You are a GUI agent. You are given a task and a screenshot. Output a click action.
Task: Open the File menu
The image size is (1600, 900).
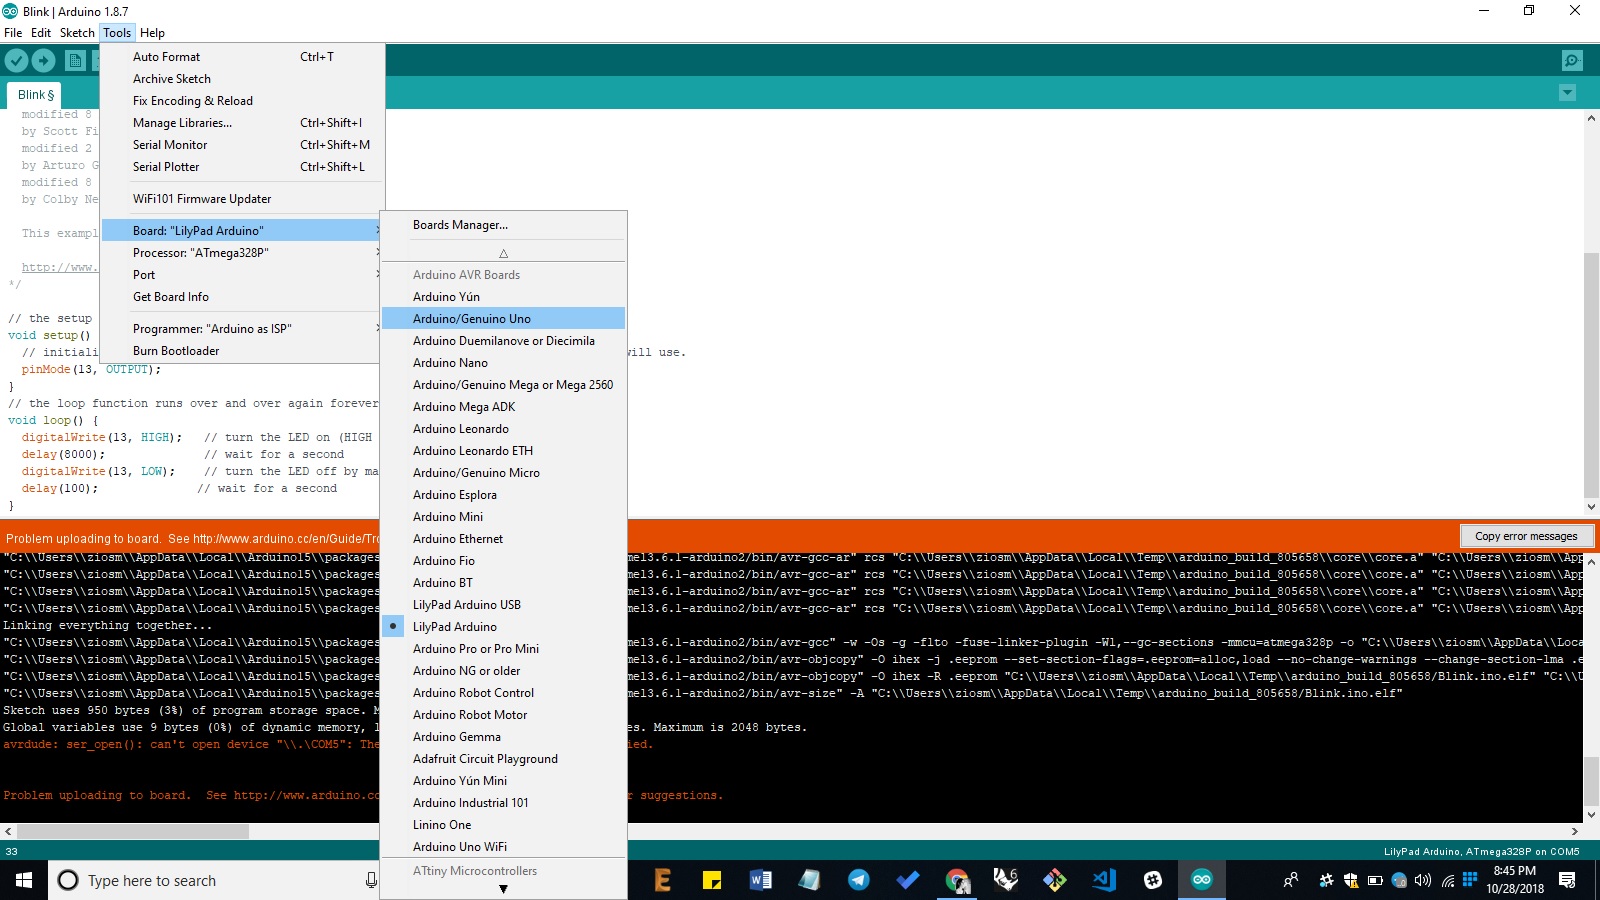click(x=13, y=33)
